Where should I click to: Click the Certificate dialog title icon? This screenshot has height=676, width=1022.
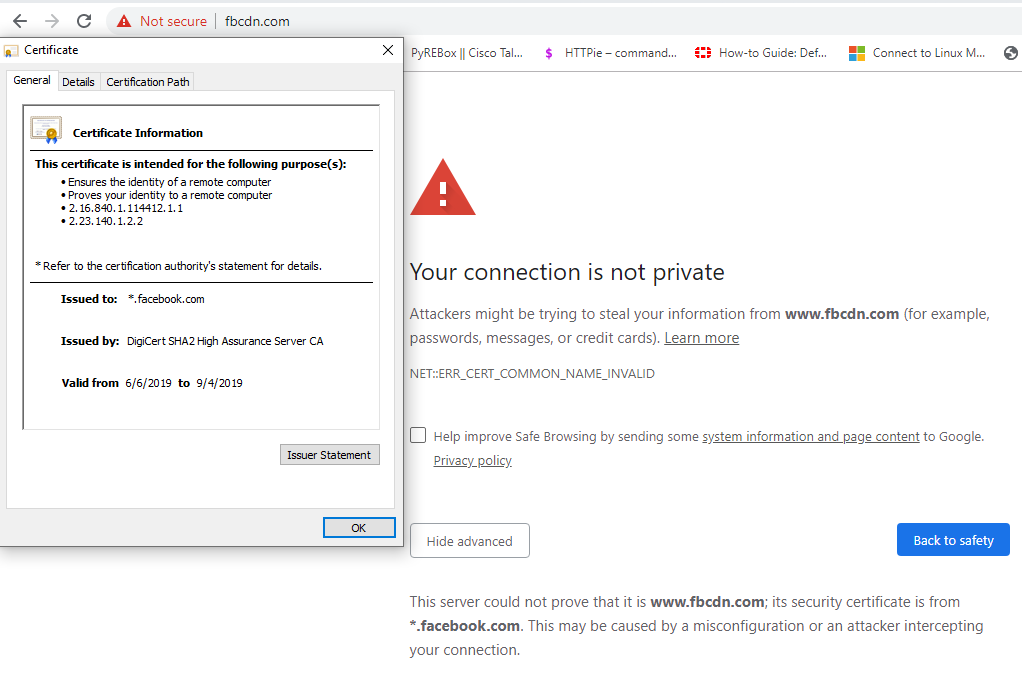click(x=10, y=51)
